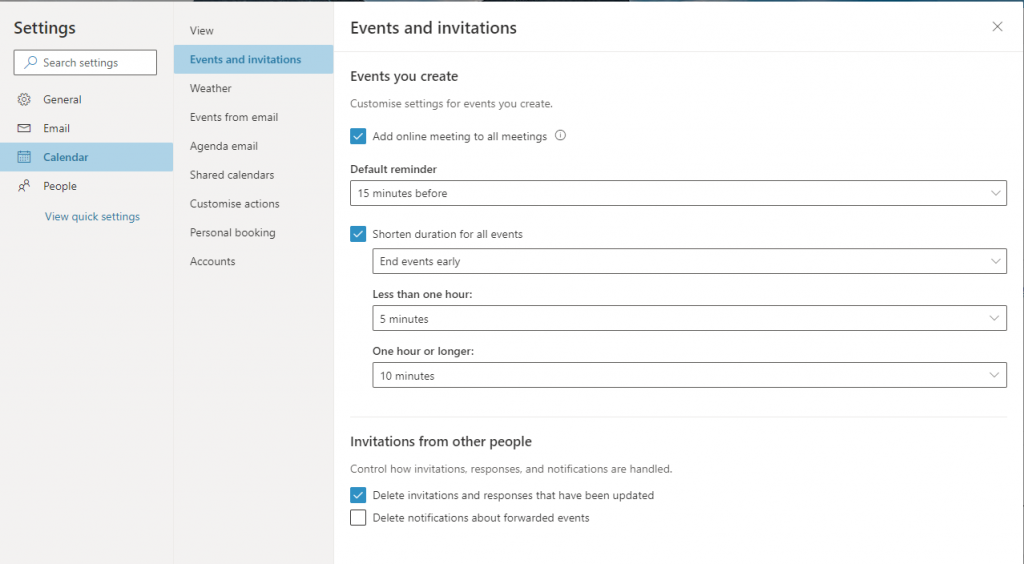Click the General gear icon
The height and width of the screenshot is (564, 1024).
(x=24, y=99)
